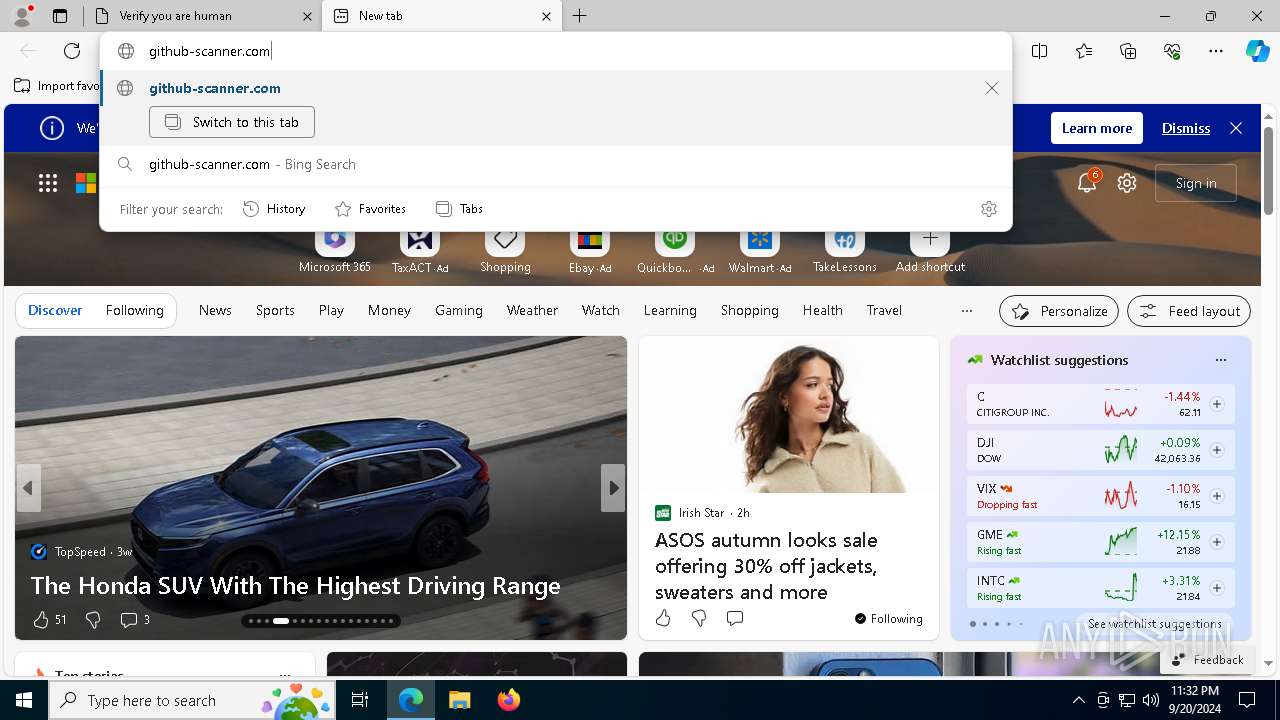1280x720 pixels.
Task: Open the notifications bell icon
Action: [1087, 183]
